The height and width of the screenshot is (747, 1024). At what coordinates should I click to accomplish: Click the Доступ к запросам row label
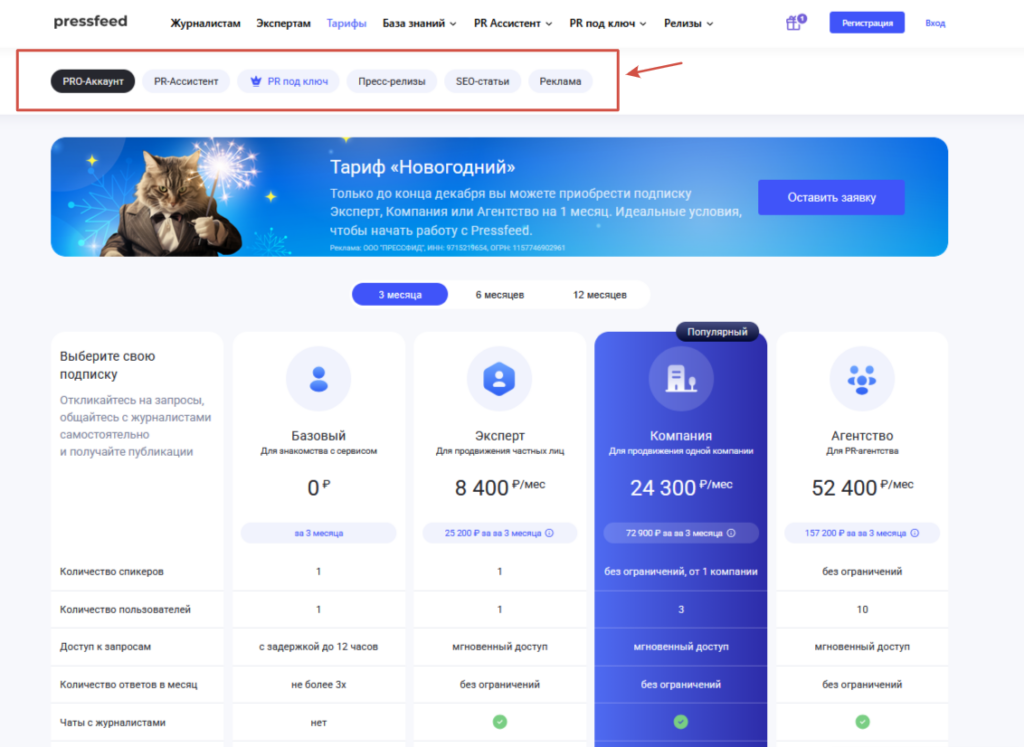105,646
